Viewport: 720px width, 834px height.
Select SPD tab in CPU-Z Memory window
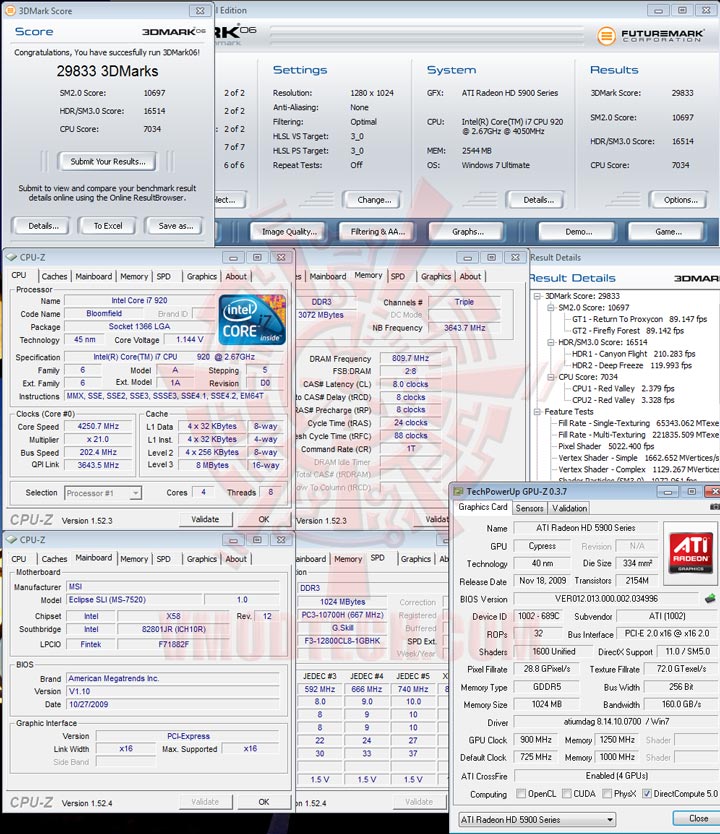398,277
